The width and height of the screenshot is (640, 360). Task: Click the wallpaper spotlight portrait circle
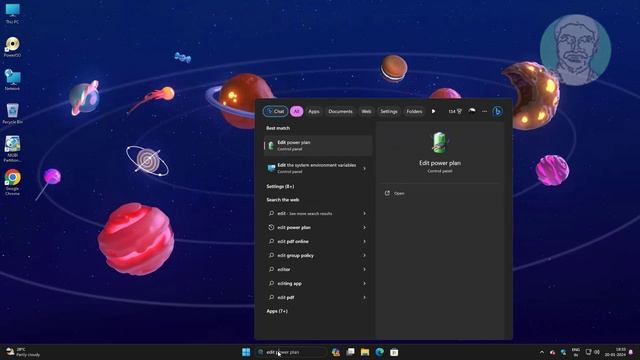coord(576,50)
